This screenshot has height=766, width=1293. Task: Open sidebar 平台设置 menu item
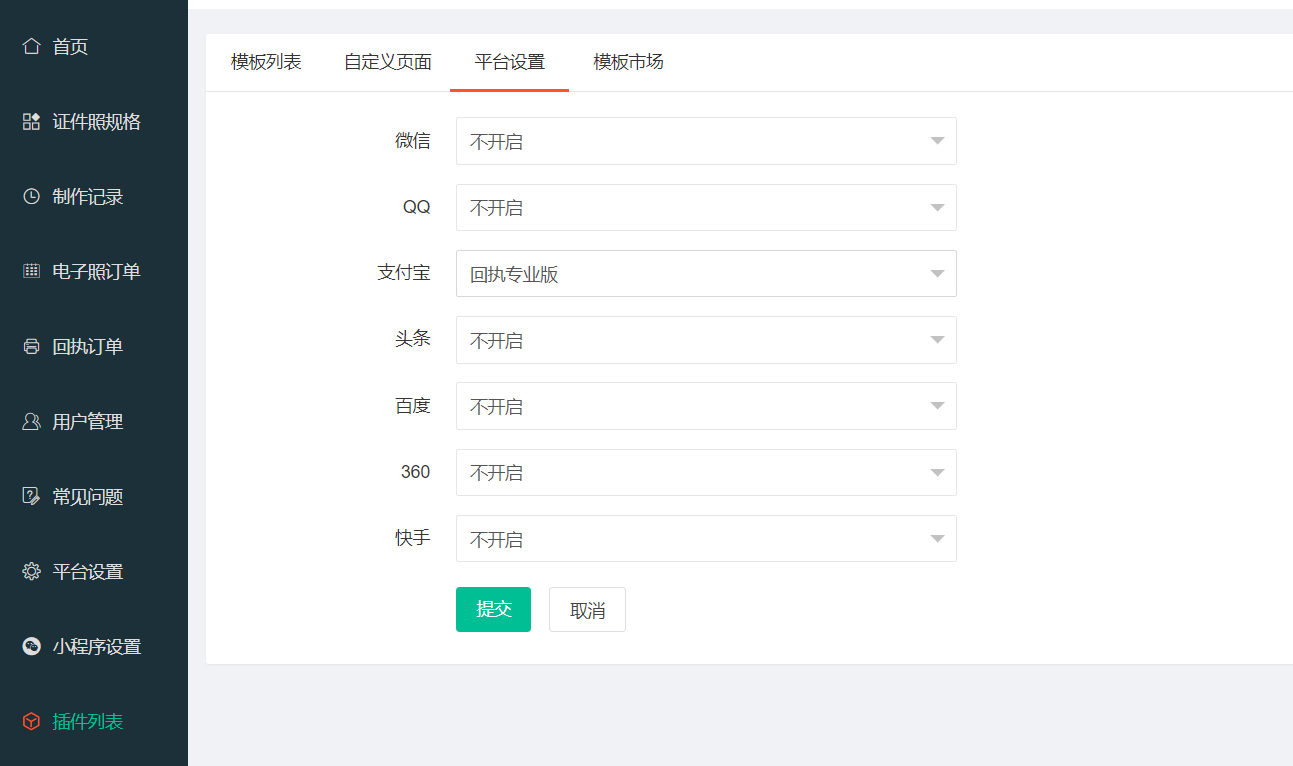tap(94, 571)
